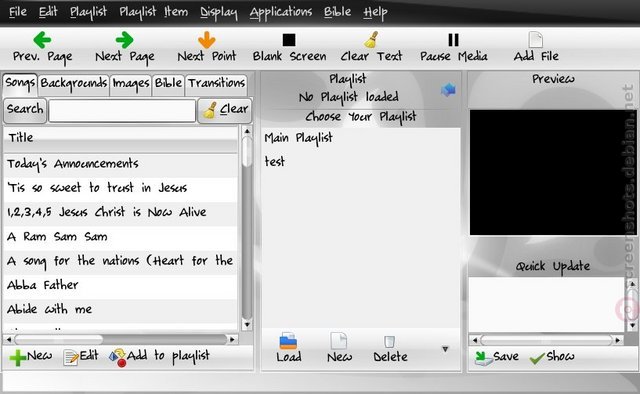640x394 pixels.
Task: Expand the arrow next to Delete
Action: point(445,349)
